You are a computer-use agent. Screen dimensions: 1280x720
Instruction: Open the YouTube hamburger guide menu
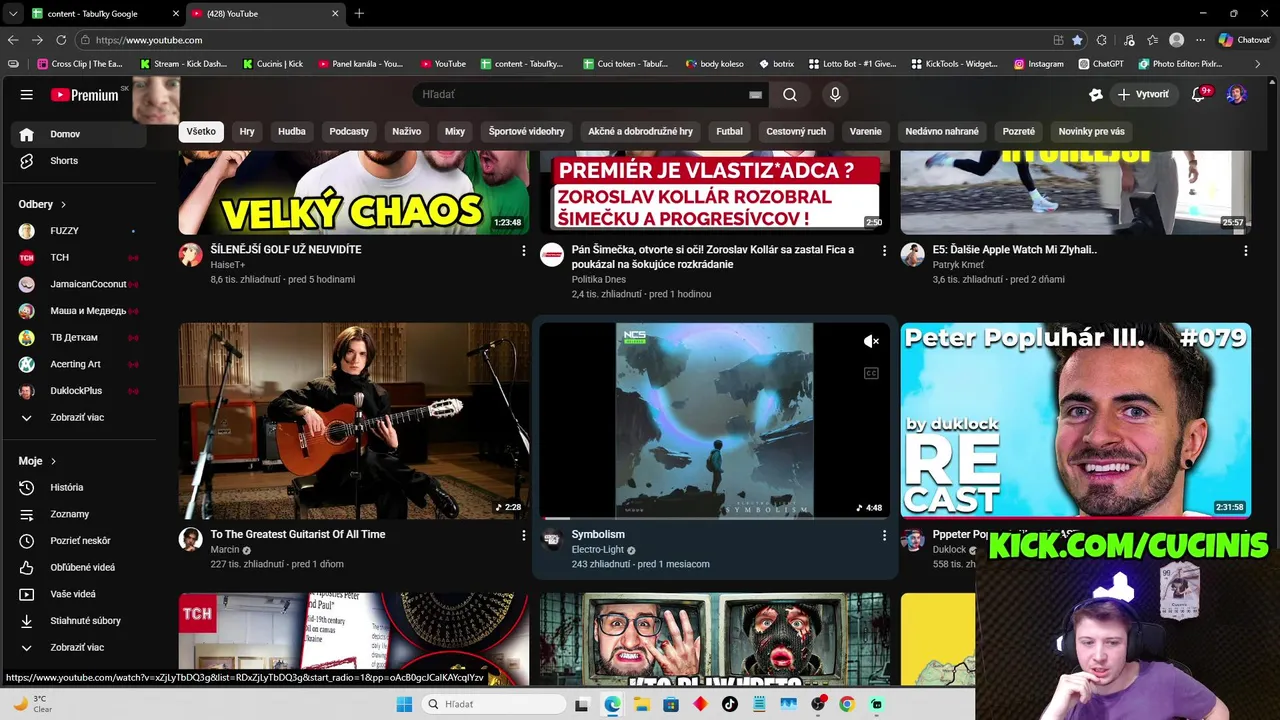pyautogui.click(x=27, y=95)
